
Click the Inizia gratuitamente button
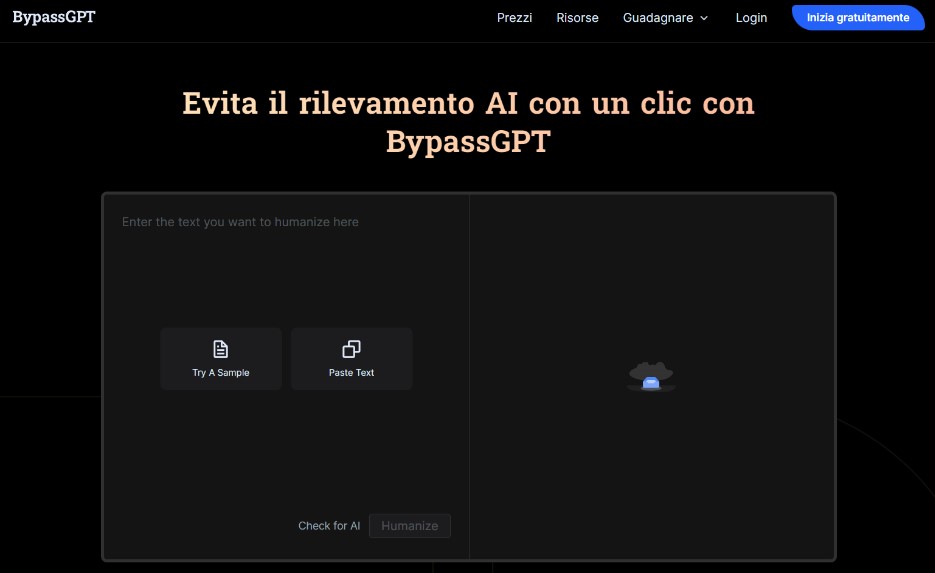pyautogui.click(x=857, y=17)
